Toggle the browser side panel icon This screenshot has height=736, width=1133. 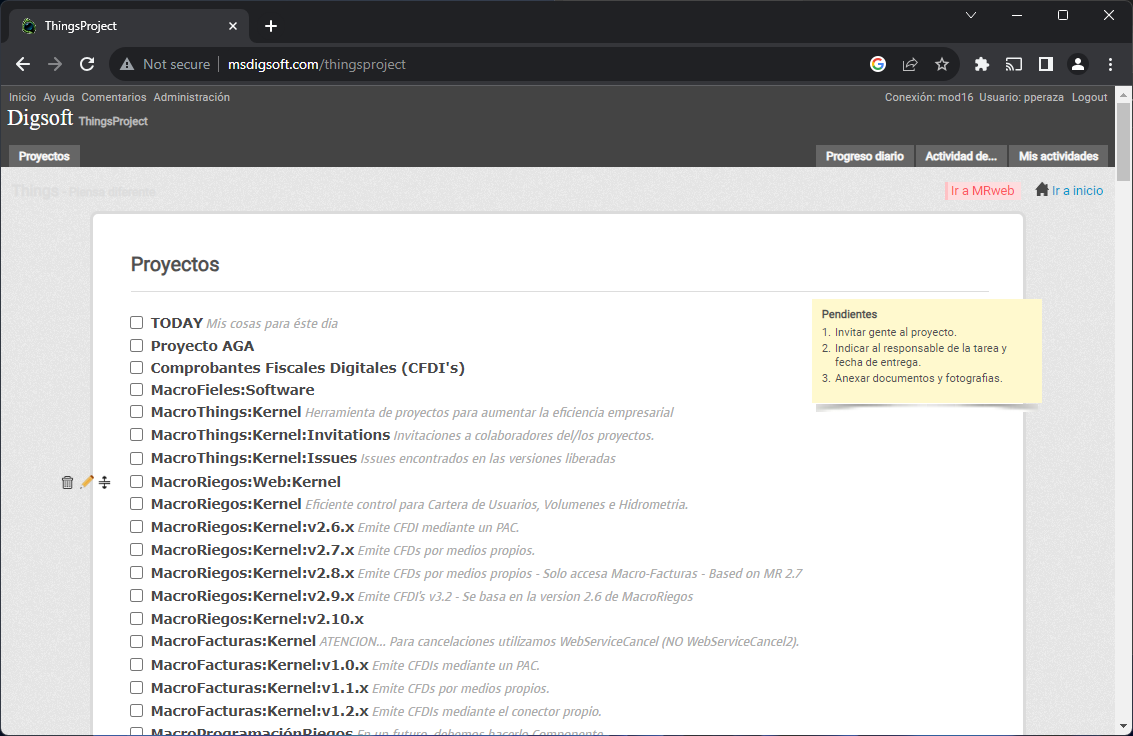(1046, 64)
